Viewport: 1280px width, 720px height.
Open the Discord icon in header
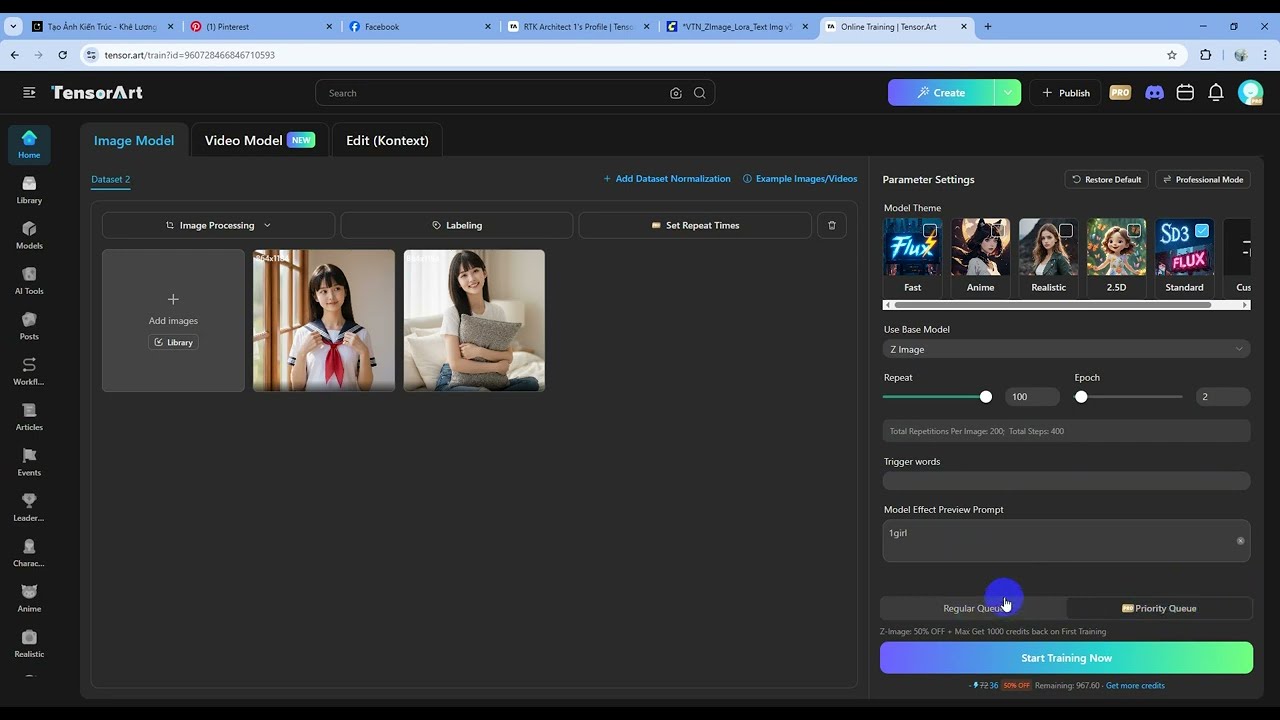(1154, 92)
